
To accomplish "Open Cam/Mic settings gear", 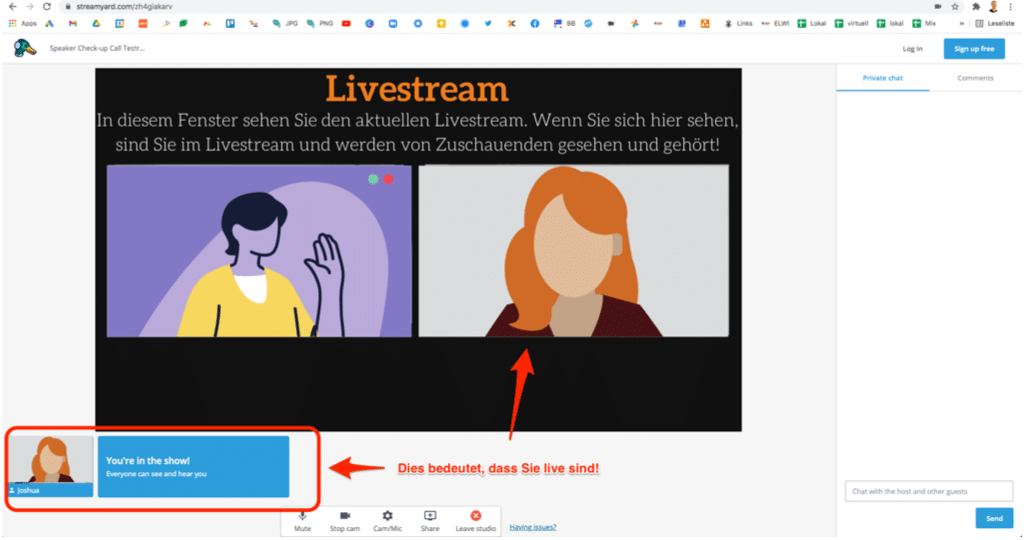I will click(x=387, y=519).
